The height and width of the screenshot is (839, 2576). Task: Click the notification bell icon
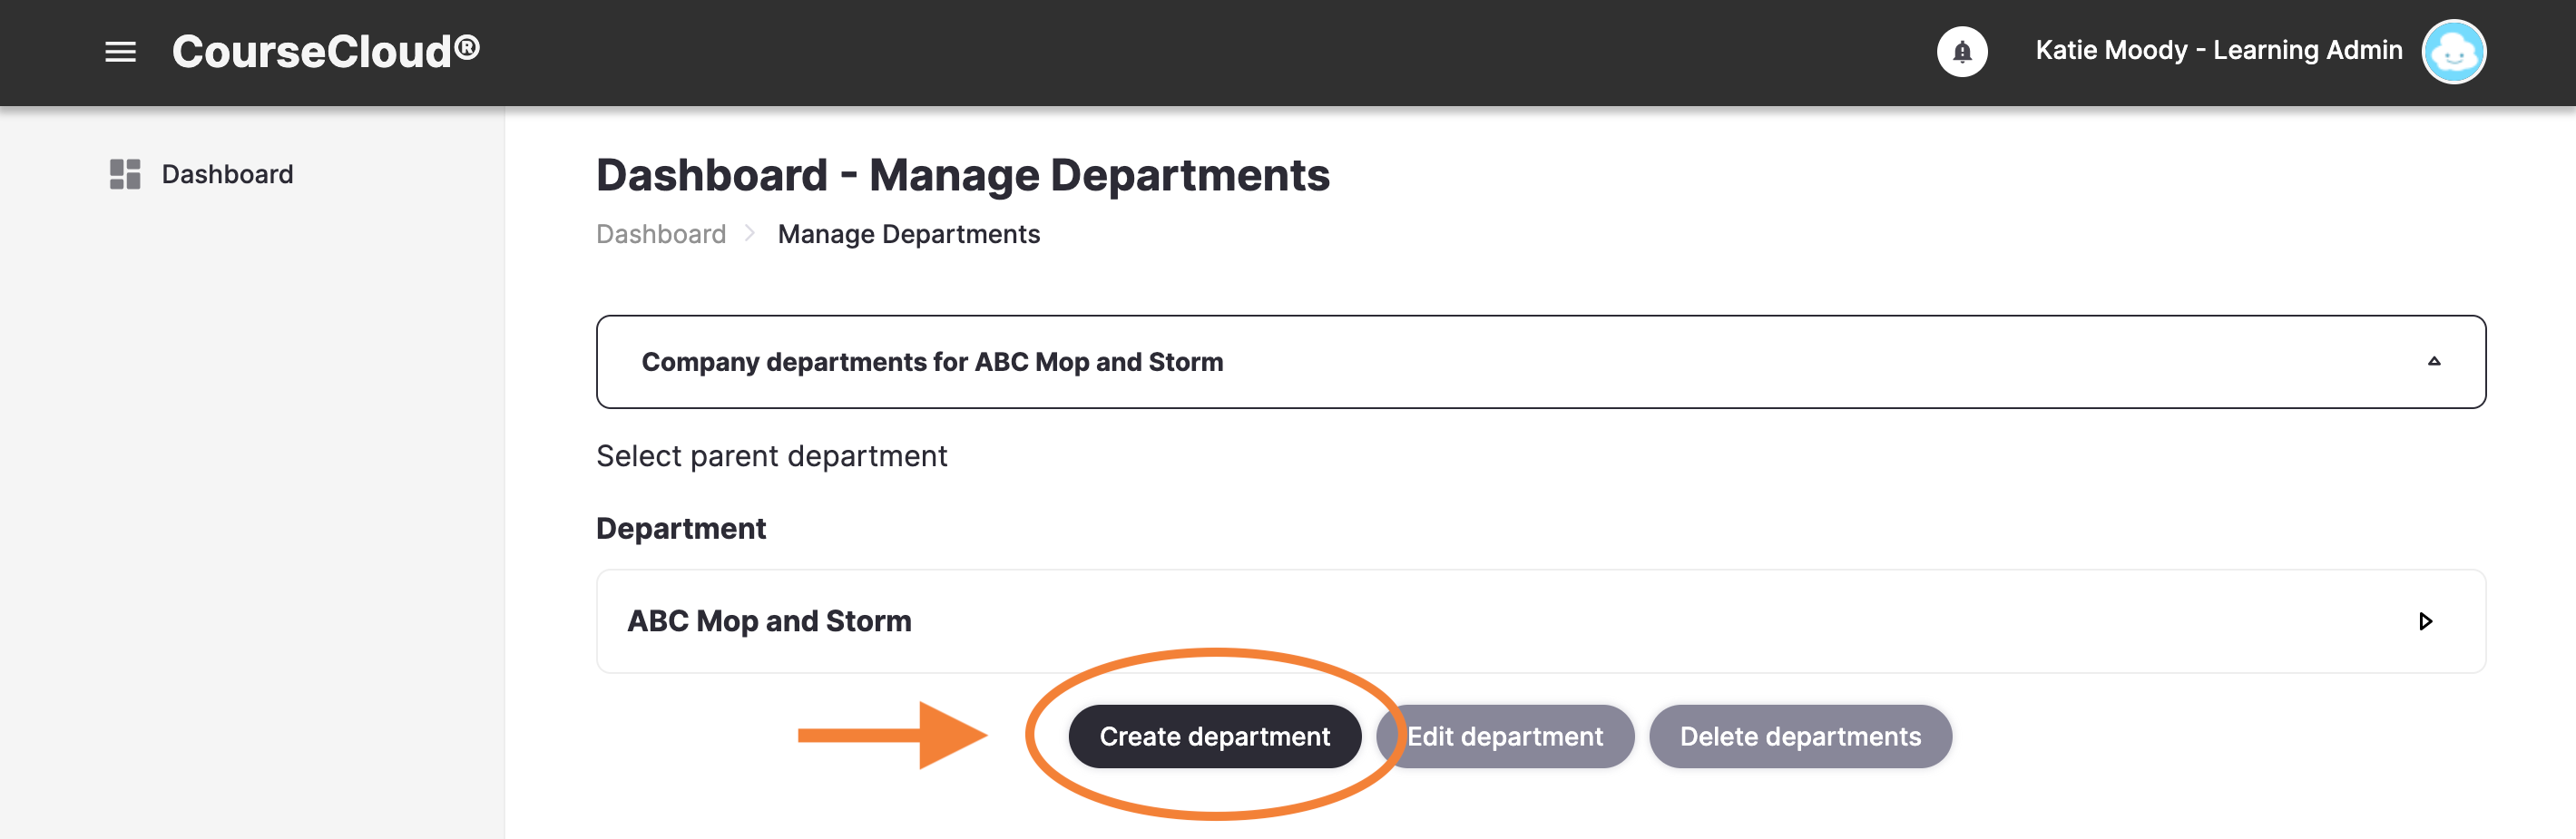(1962, 52)
